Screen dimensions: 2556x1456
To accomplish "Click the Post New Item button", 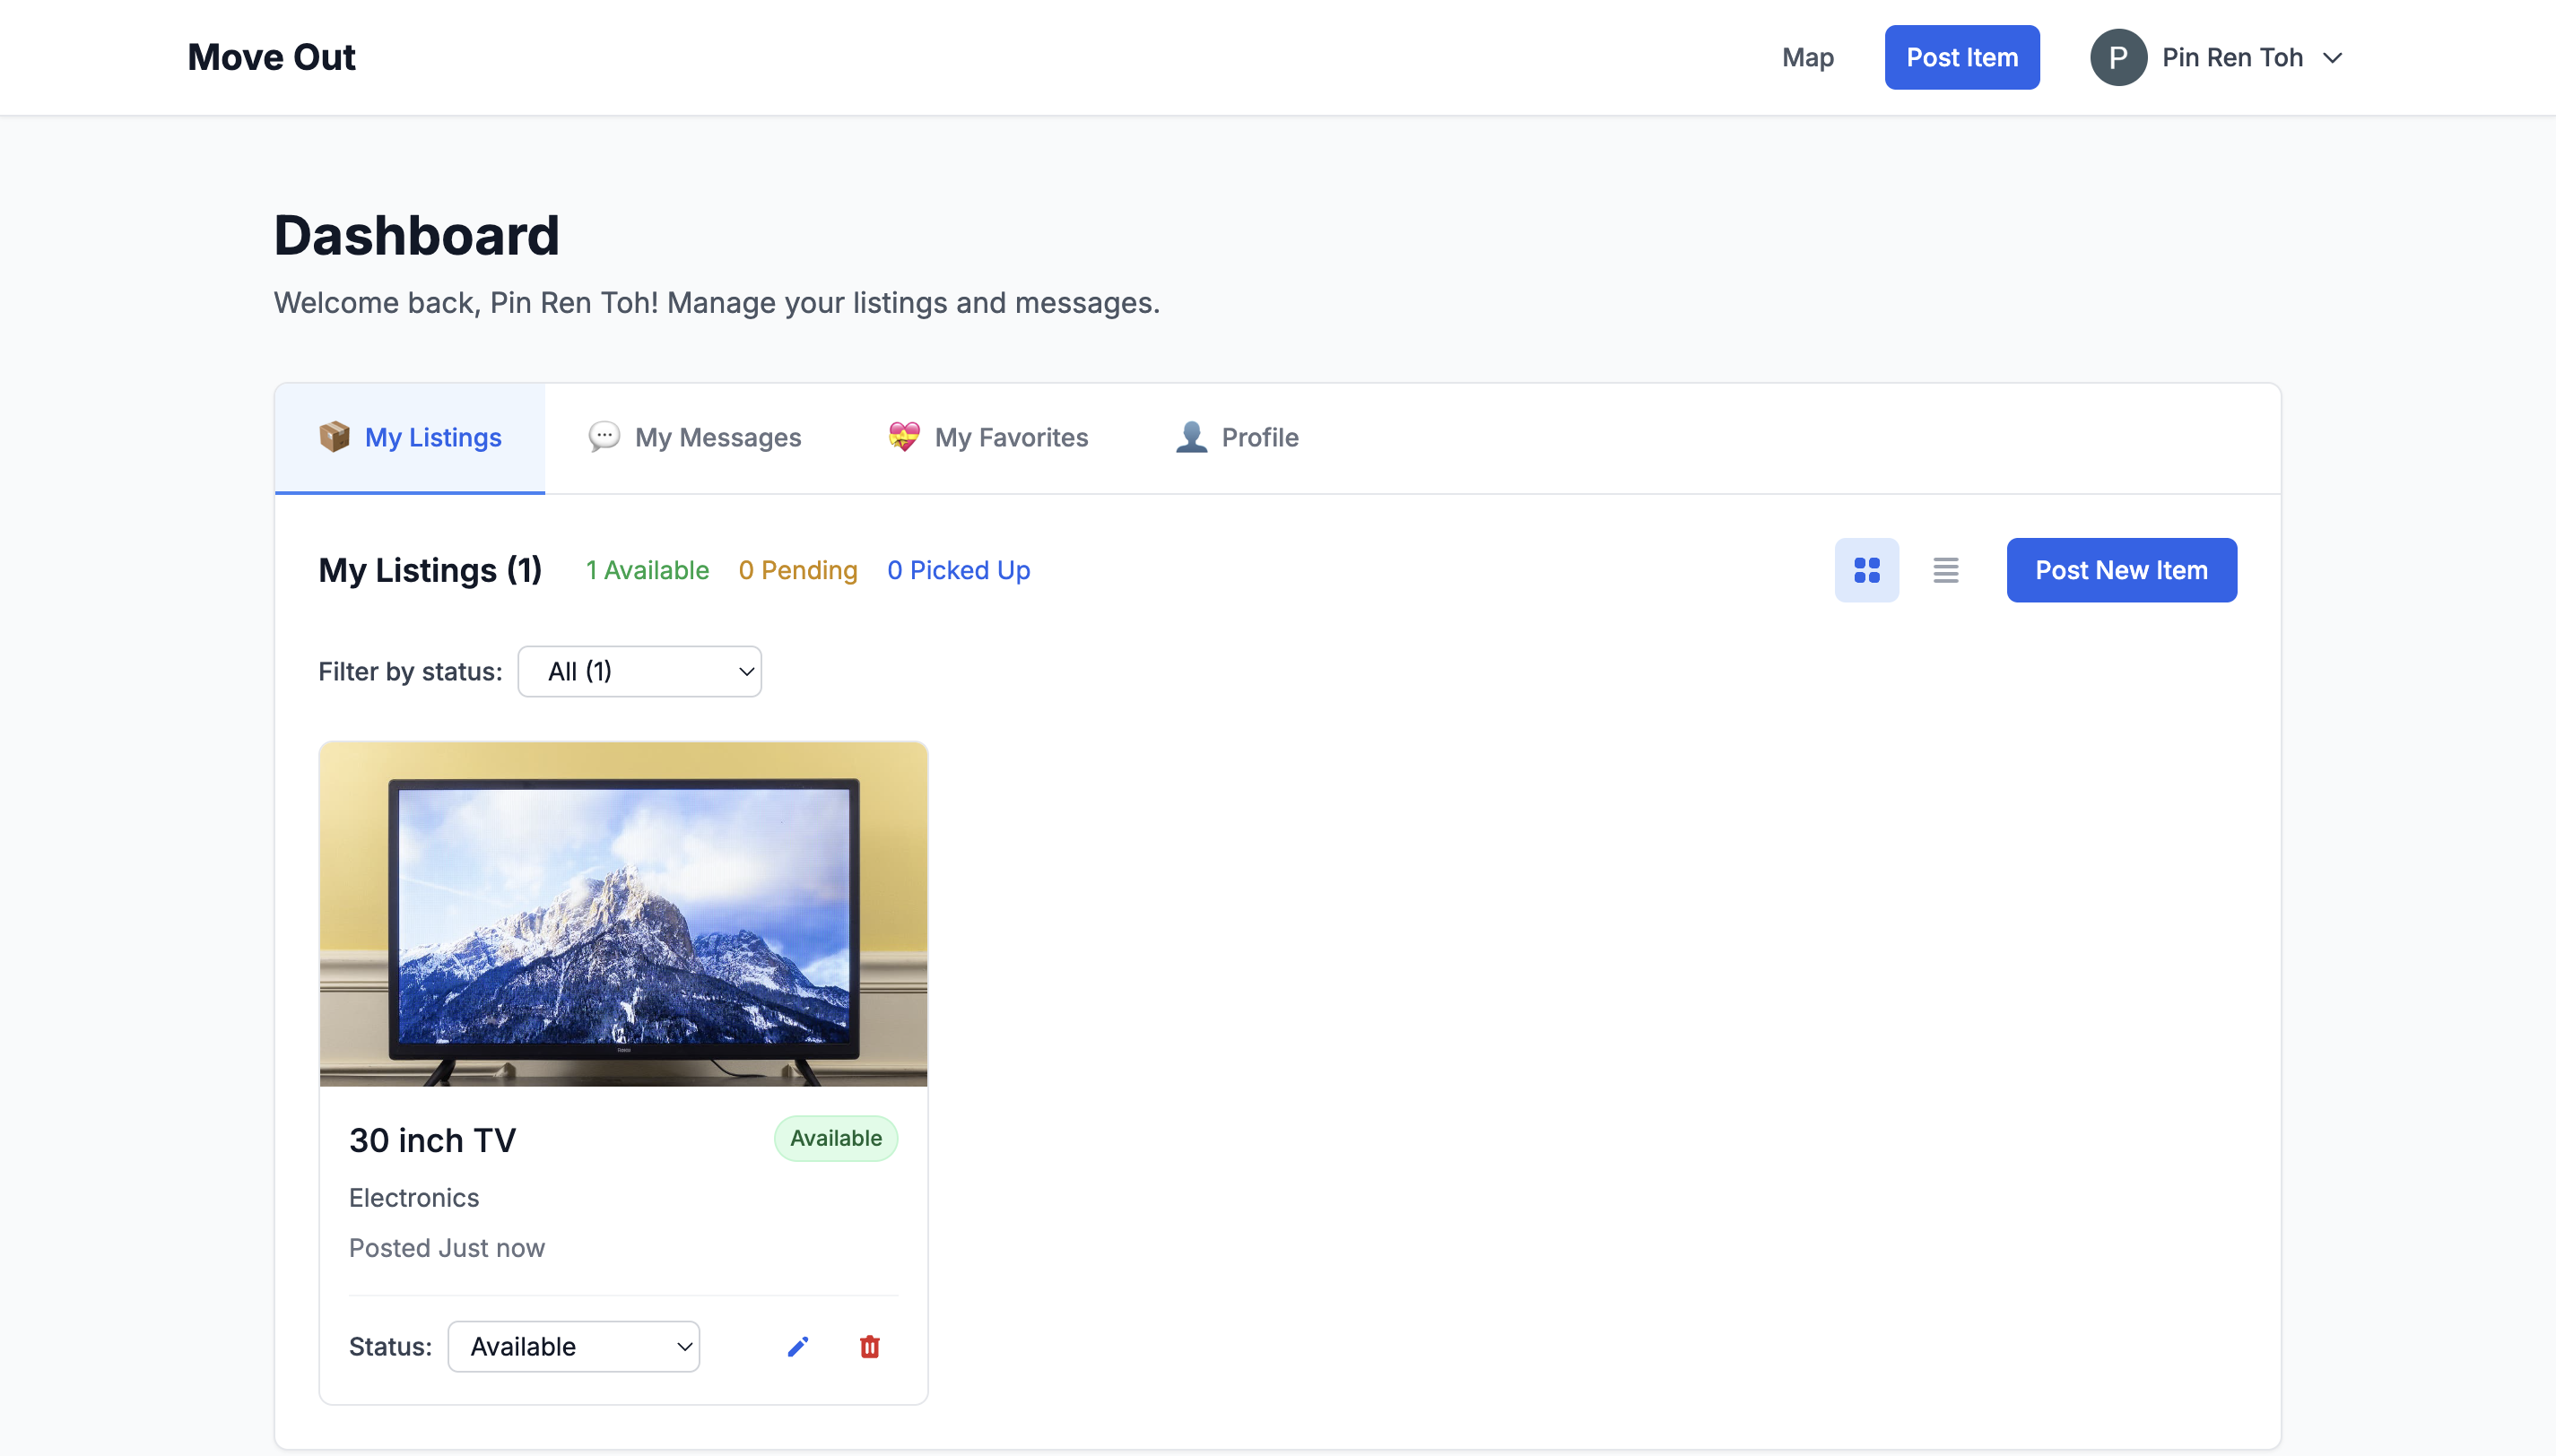I will [2121, 570].
